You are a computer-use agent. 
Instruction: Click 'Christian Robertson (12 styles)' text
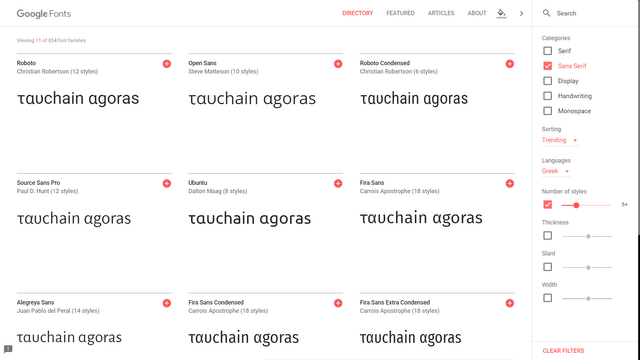click(57, 71)
